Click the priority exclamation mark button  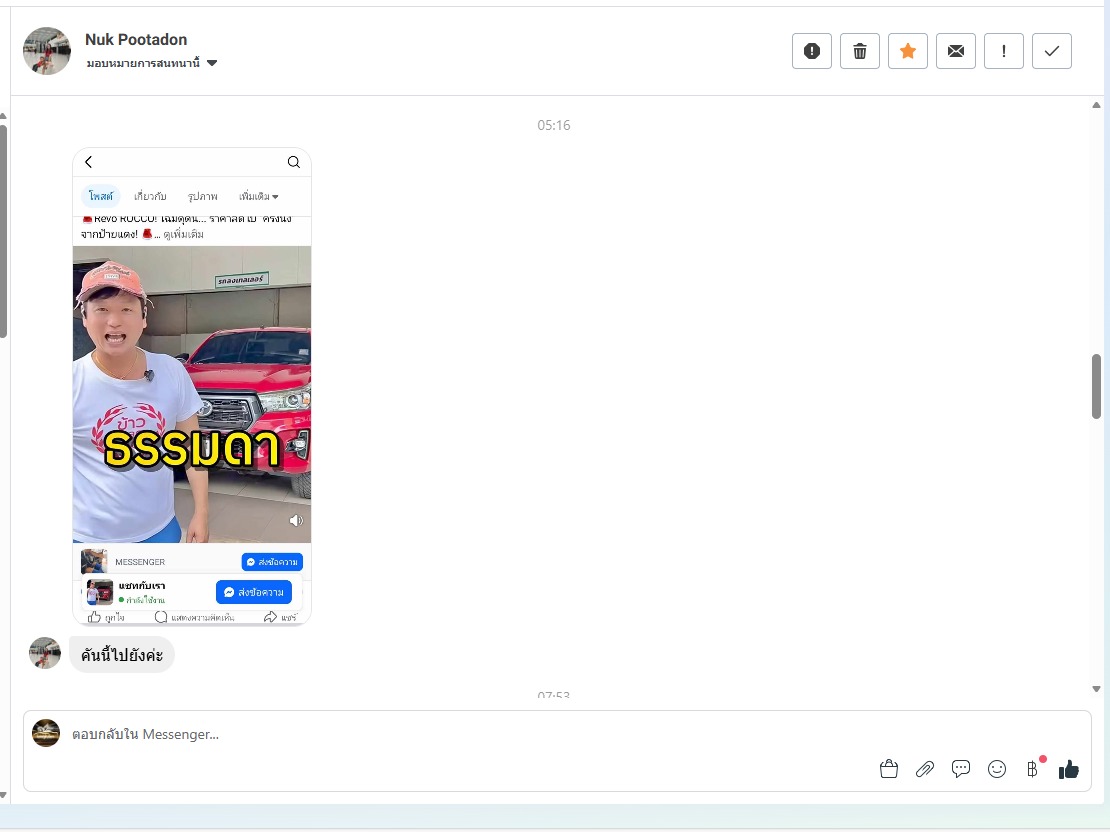coord(1004,51)
